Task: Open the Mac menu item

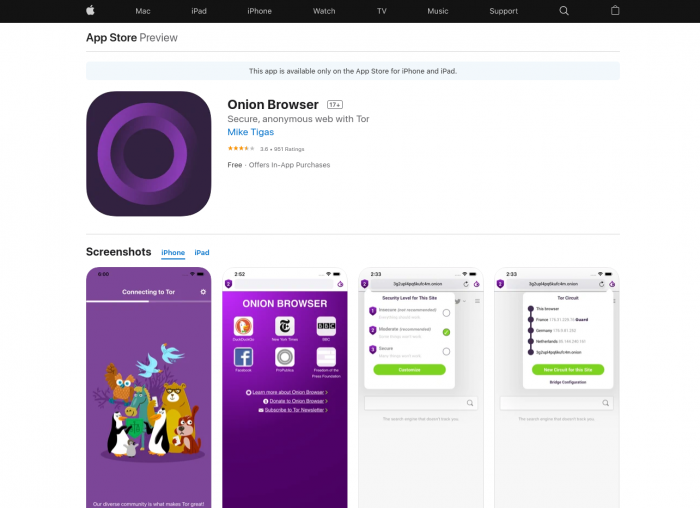Action: [143, 11]
